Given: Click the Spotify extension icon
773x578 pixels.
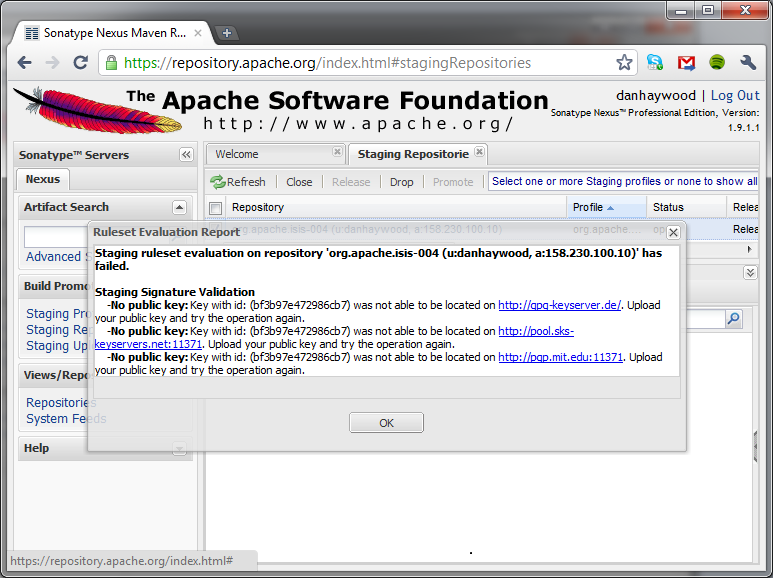Looking at the screenshot, I should tap(717, 63).
